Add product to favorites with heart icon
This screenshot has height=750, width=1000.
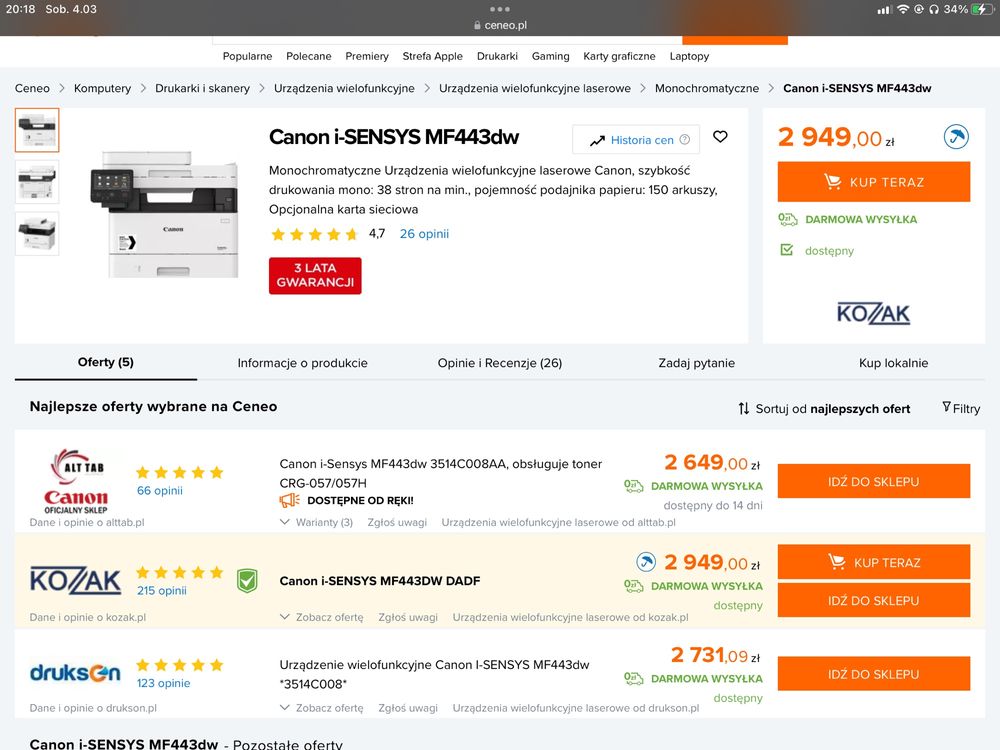point(720,136)
